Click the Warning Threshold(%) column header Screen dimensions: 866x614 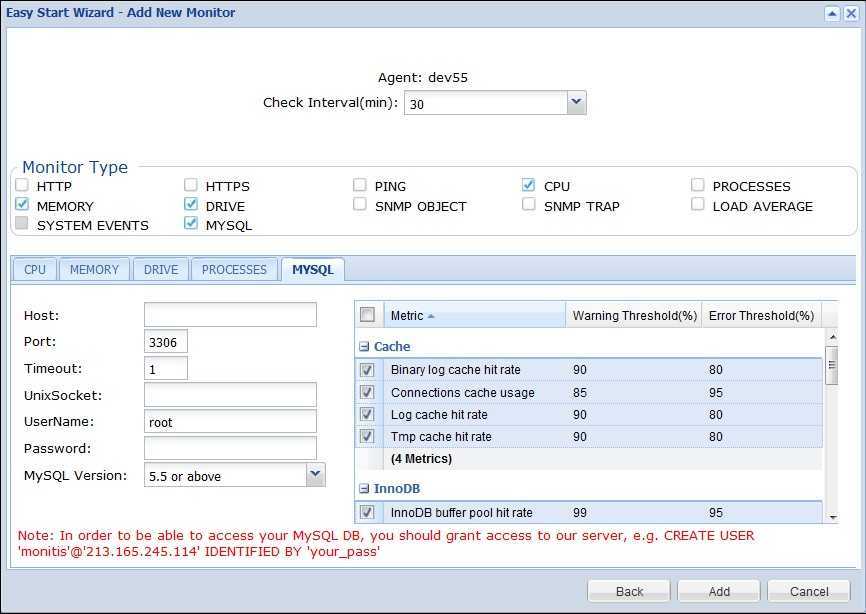click(x=634, y=315)
